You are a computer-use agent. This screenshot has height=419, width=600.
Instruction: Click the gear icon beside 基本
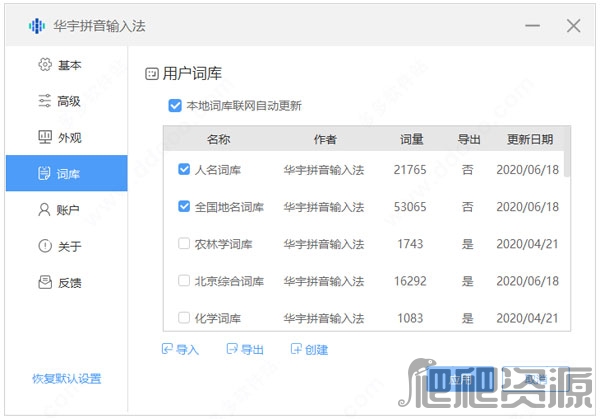(x=45, y=64)
